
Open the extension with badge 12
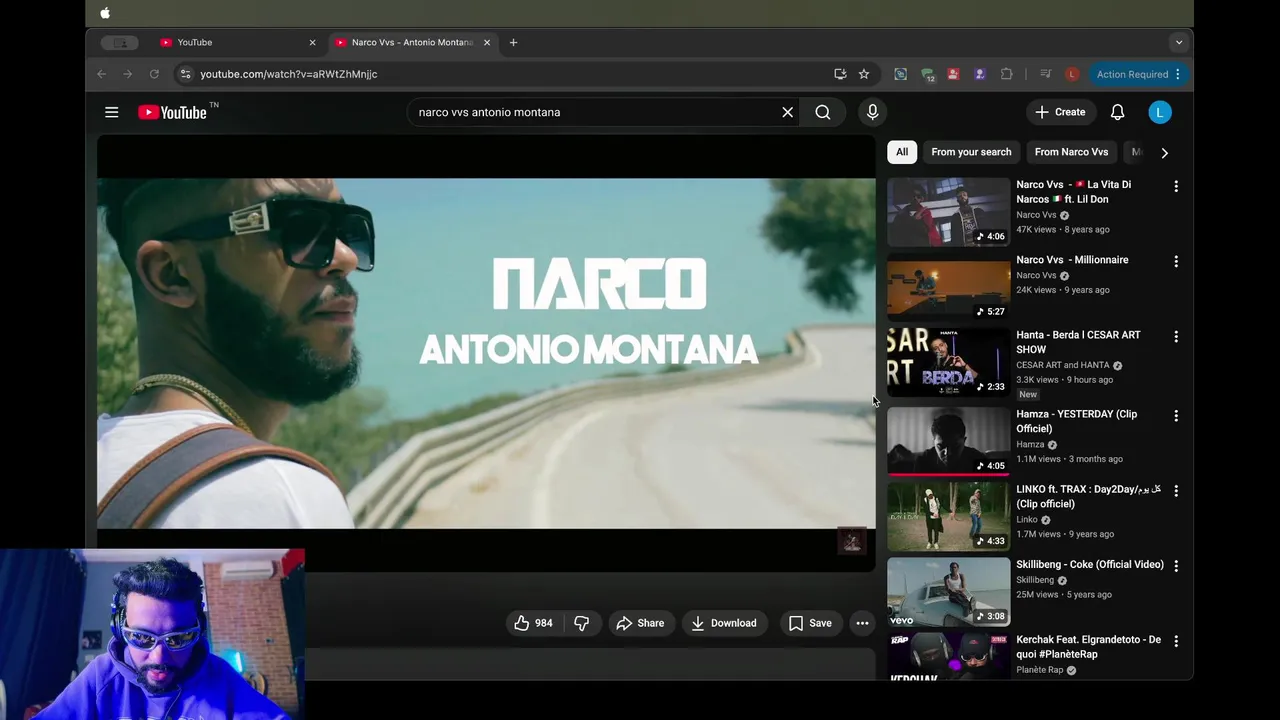[928, 74]
